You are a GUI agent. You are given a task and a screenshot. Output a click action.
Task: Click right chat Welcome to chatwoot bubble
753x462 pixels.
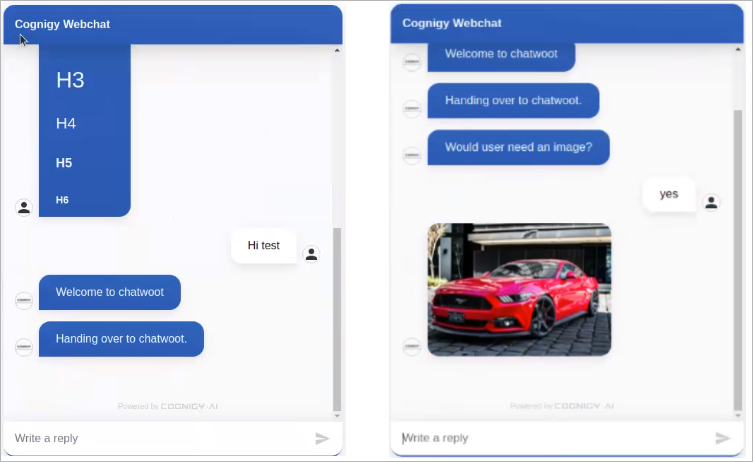tap(501, 57)
